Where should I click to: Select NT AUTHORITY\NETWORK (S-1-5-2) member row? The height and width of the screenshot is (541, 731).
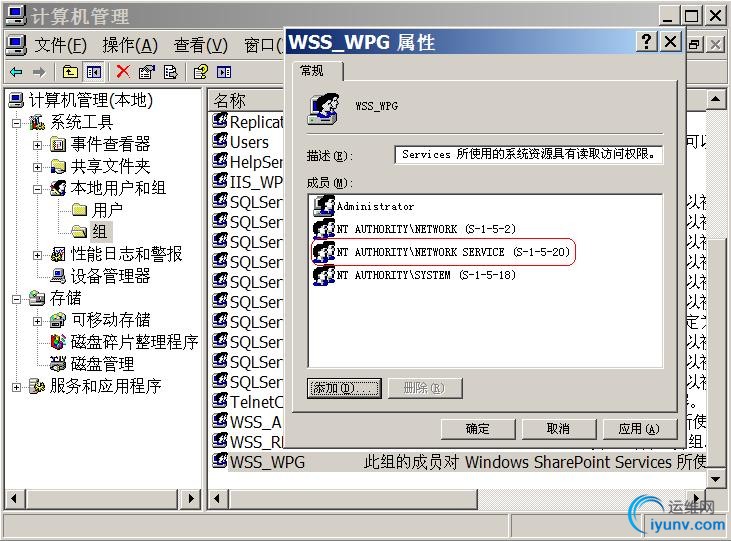click(x=415, y=229)
